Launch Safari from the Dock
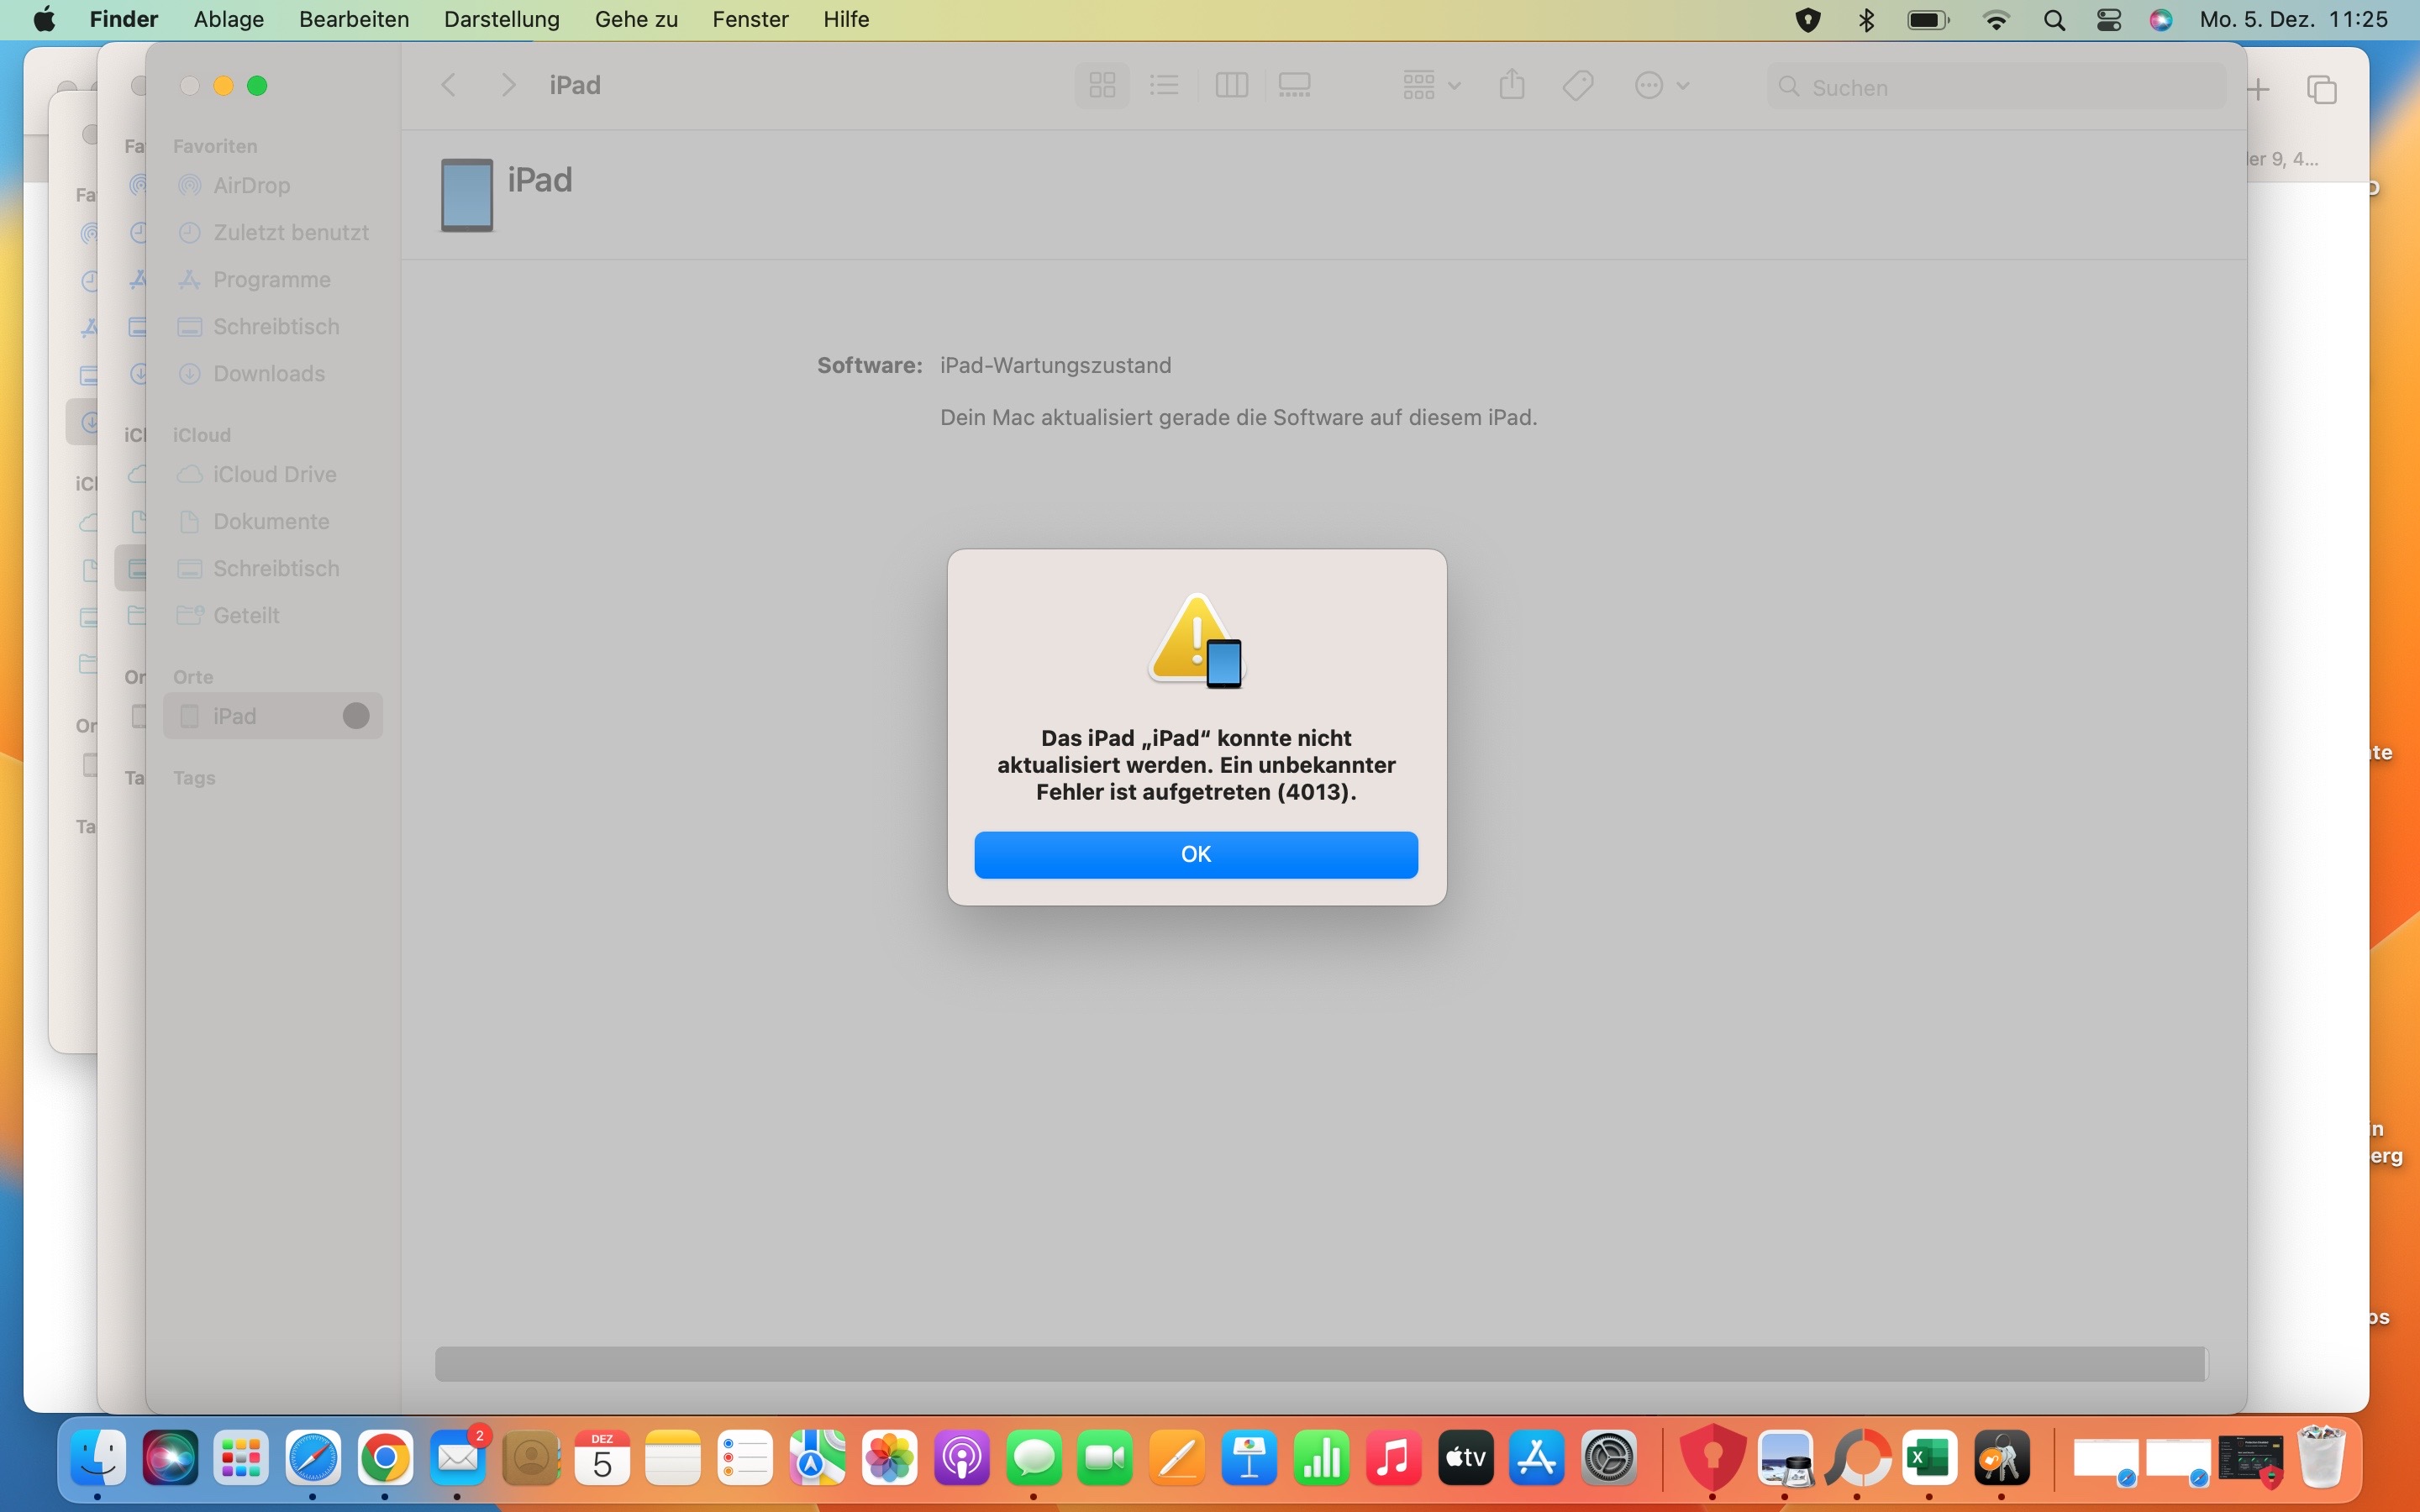Viewport: 2420px width, 1512px height. coord(313,1459)
